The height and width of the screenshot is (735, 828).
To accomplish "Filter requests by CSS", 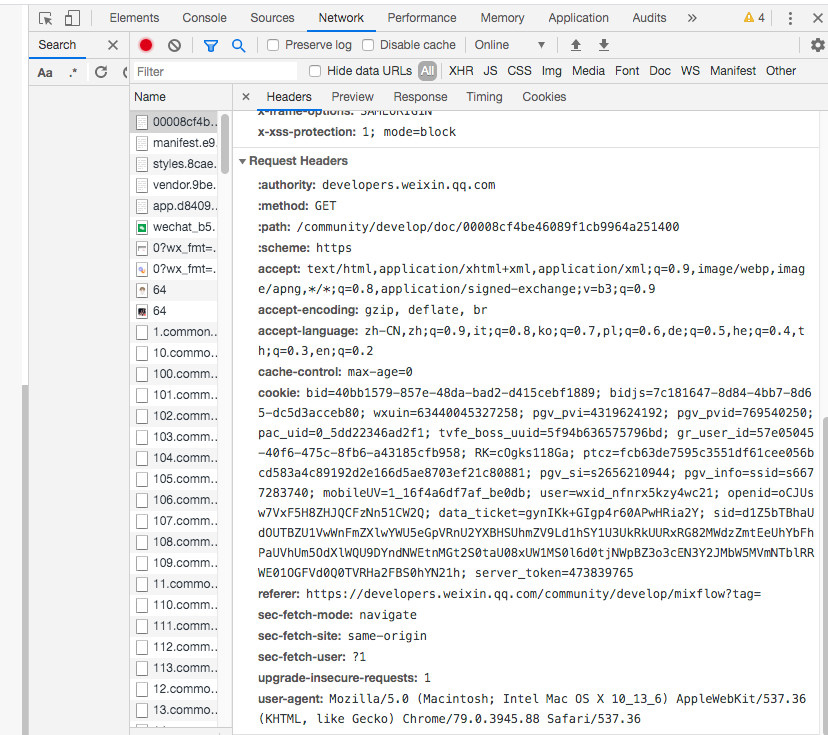I will pos(519,71).
